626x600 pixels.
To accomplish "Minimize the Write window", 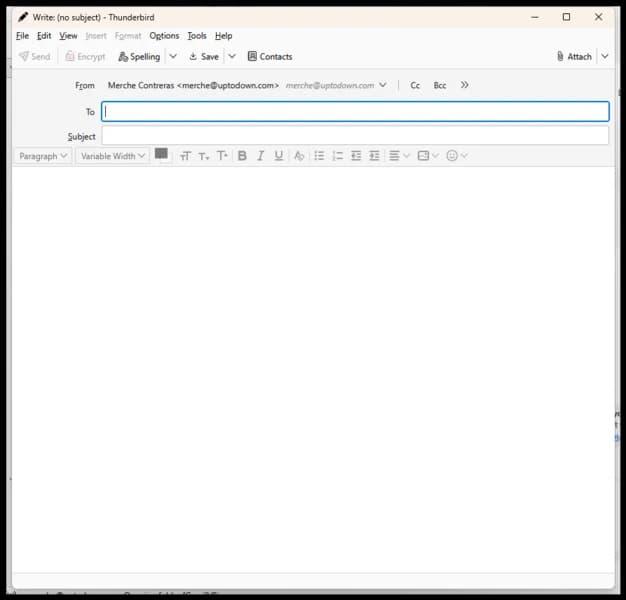I will pyautogui.click(x=535, y=17).
